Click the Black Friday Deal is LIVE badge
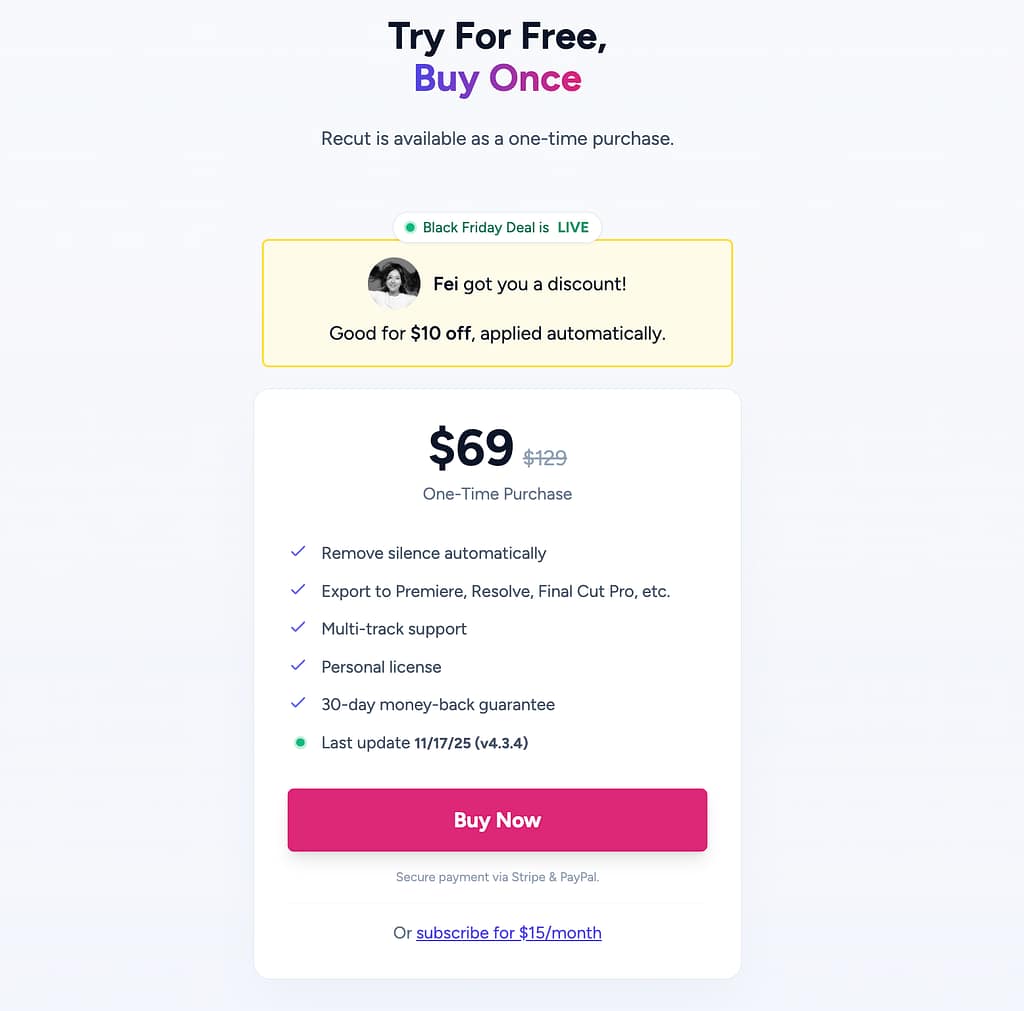The height and width of the screenshot is (1011, 1024). [497, 228]
